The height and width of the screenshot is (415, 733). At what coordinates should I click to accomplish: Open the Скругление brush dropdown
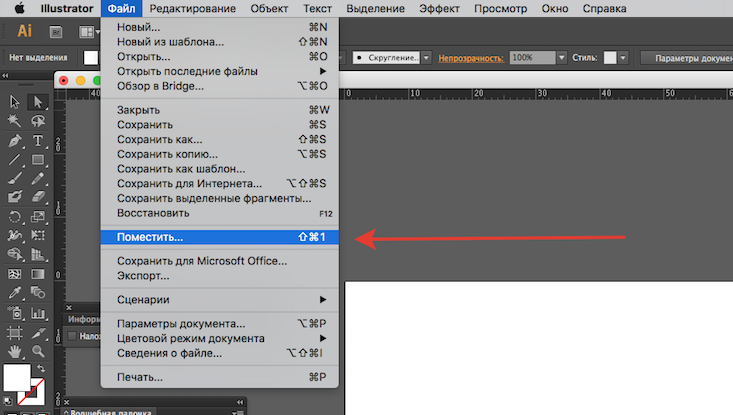(x=426, y=57)
